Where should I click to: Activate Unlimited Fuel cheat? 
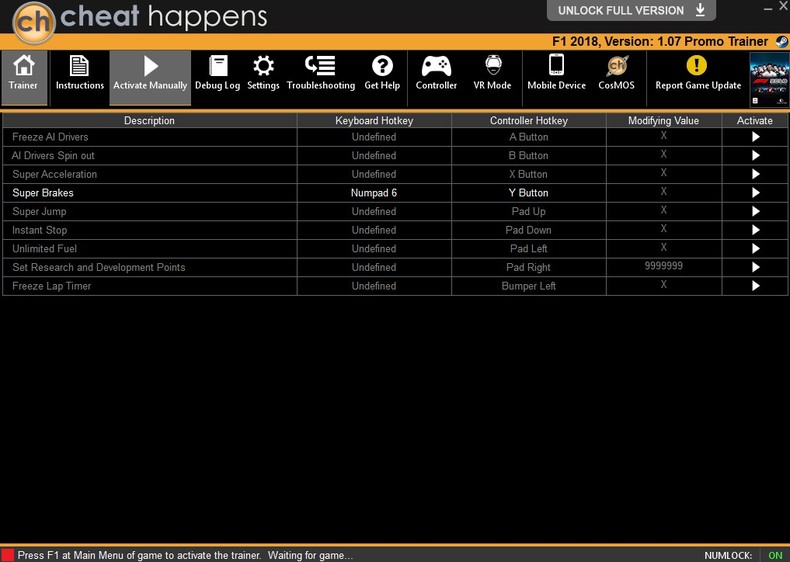755,248
